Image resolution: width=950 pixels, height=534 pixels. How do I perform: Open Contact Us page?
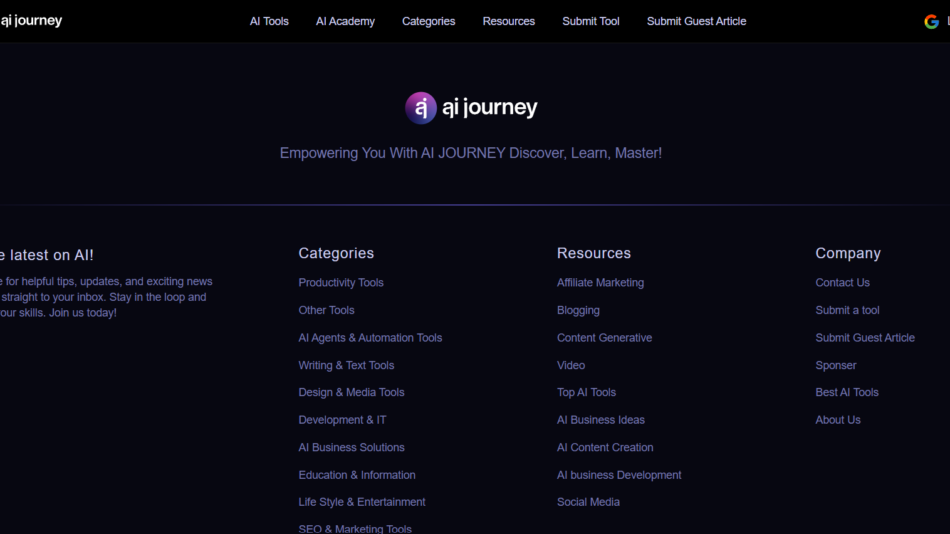pyautogui.click(x=842, y=282)
